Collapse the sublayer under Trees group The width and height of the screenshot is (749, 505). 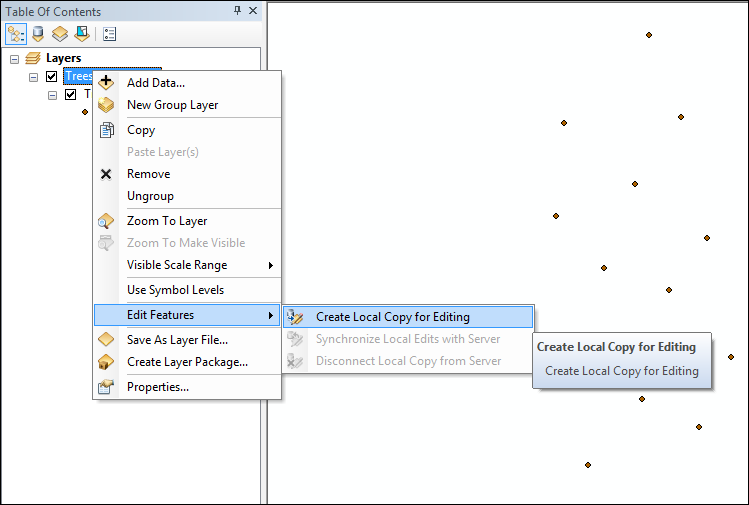pyautogui.click(x=53, y=96)
